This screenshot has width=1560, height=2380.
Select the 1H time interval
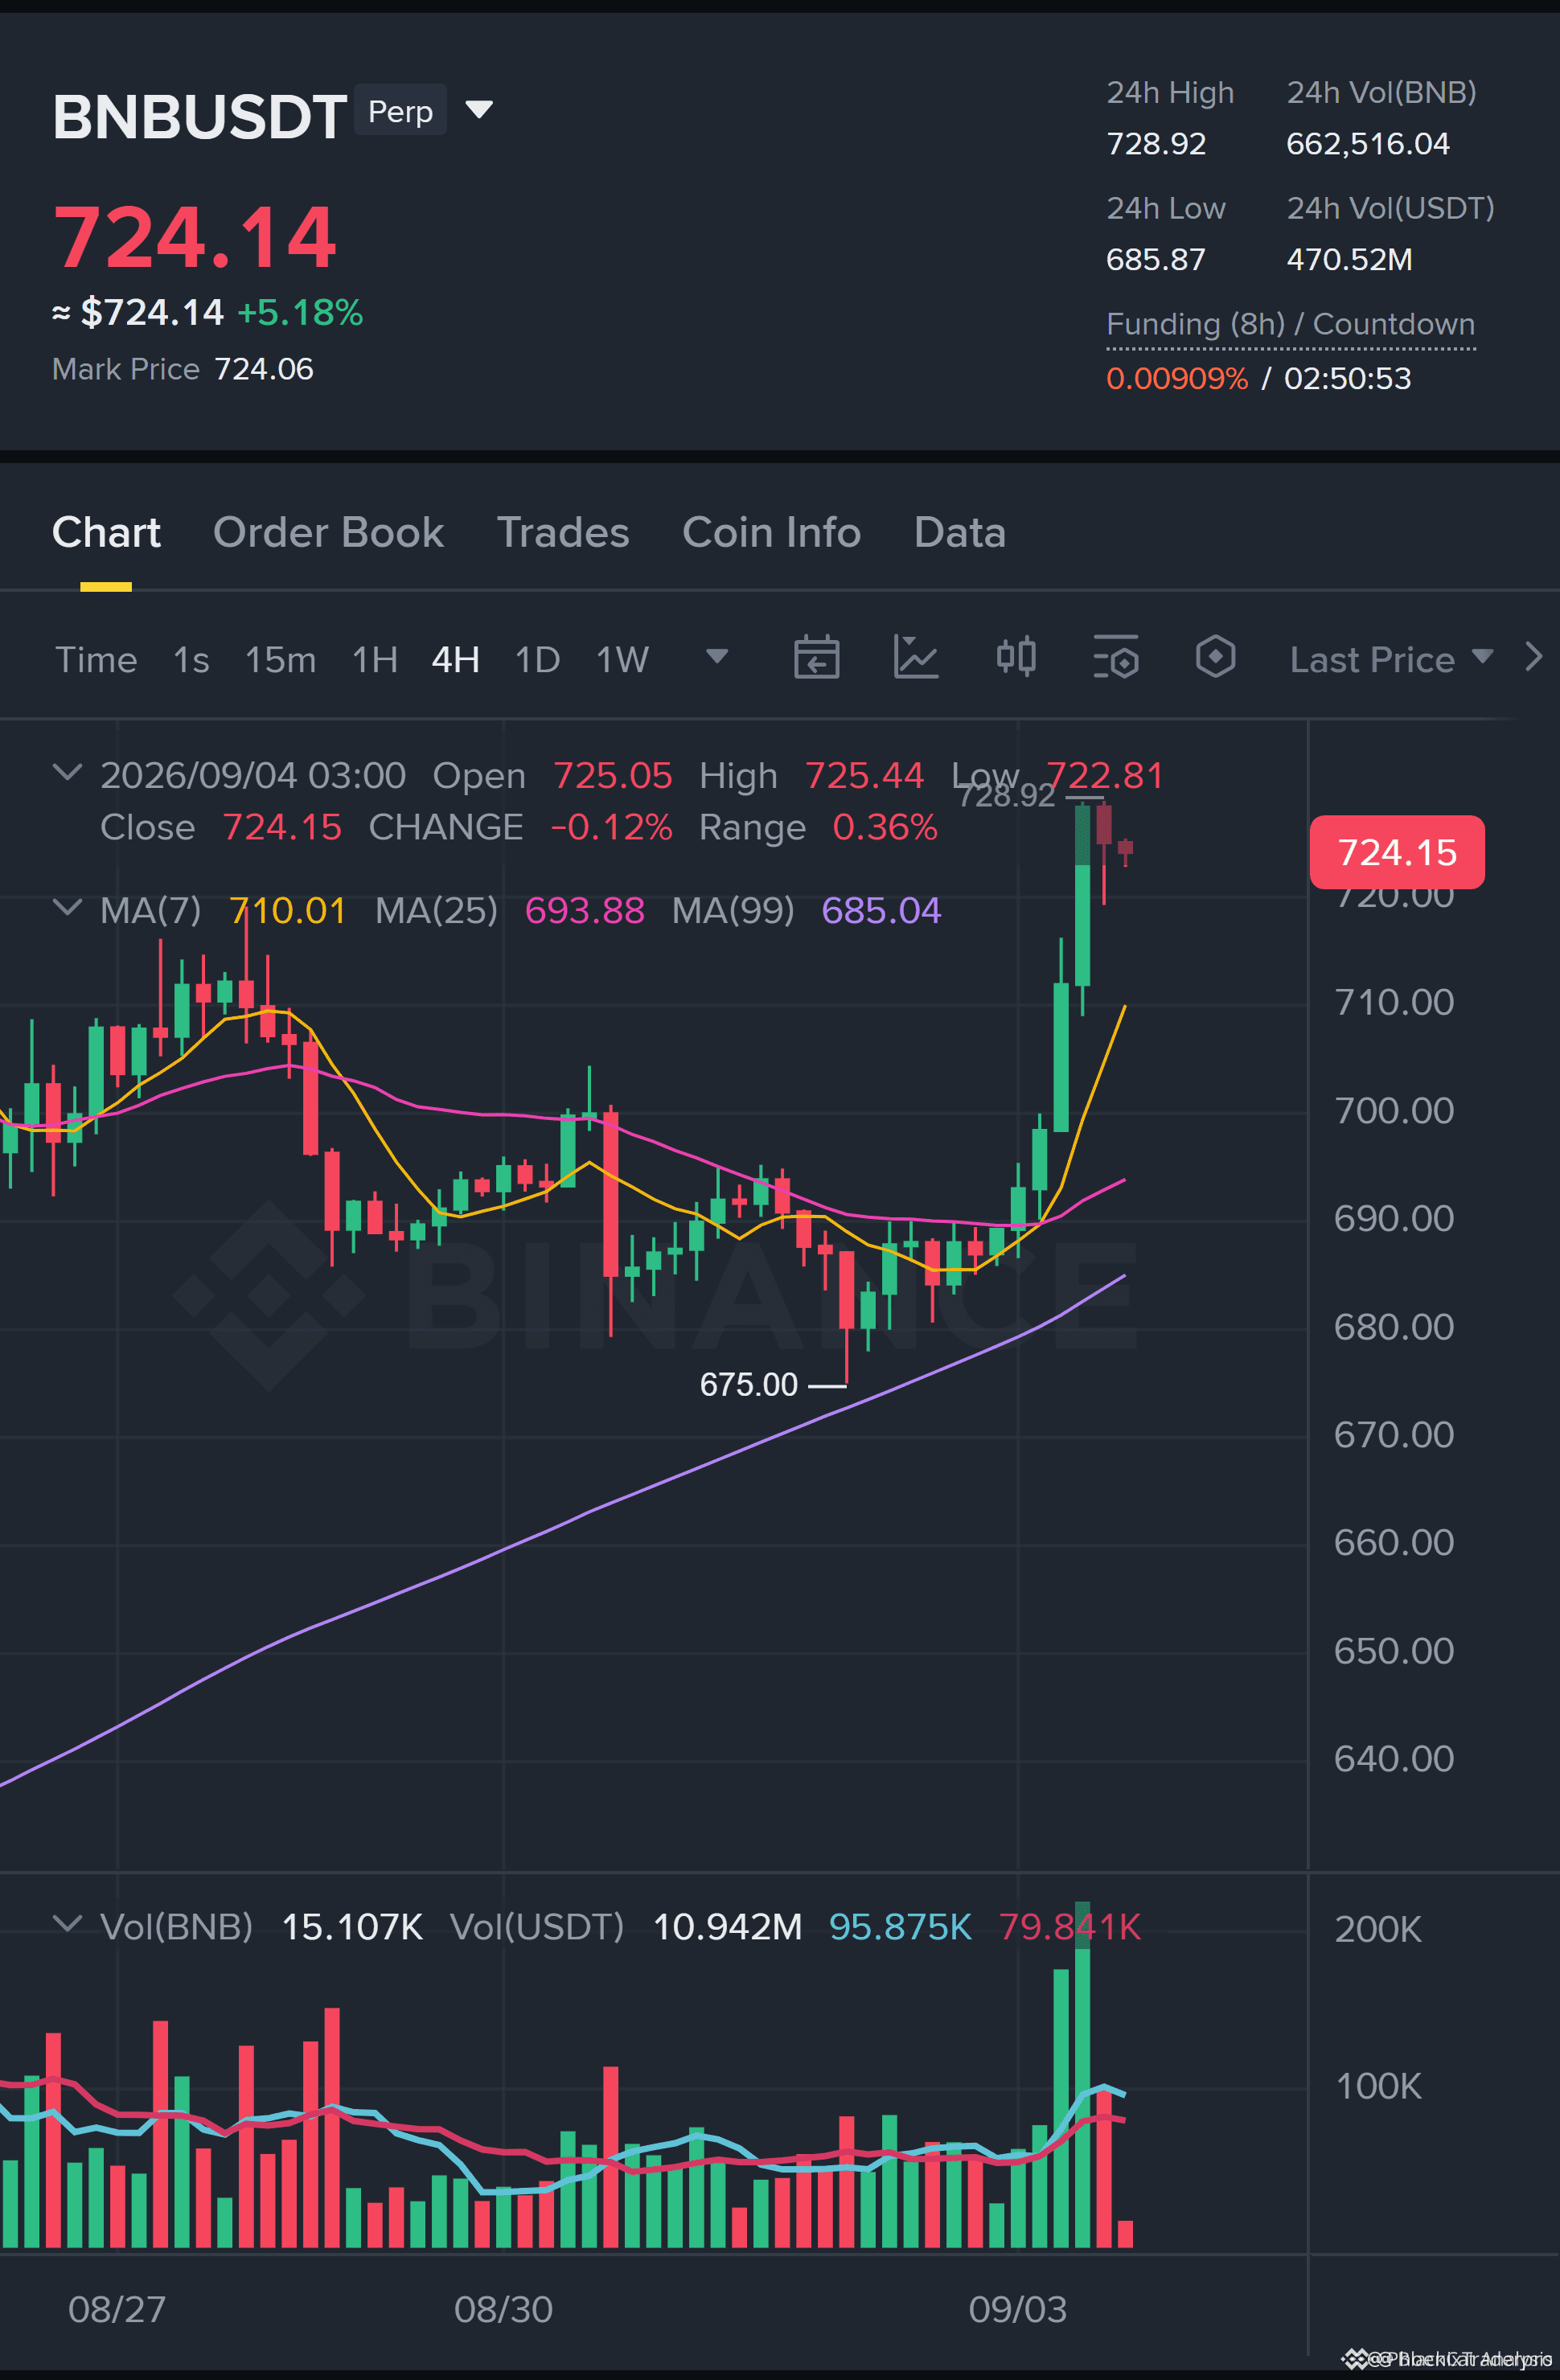point(375,660)
